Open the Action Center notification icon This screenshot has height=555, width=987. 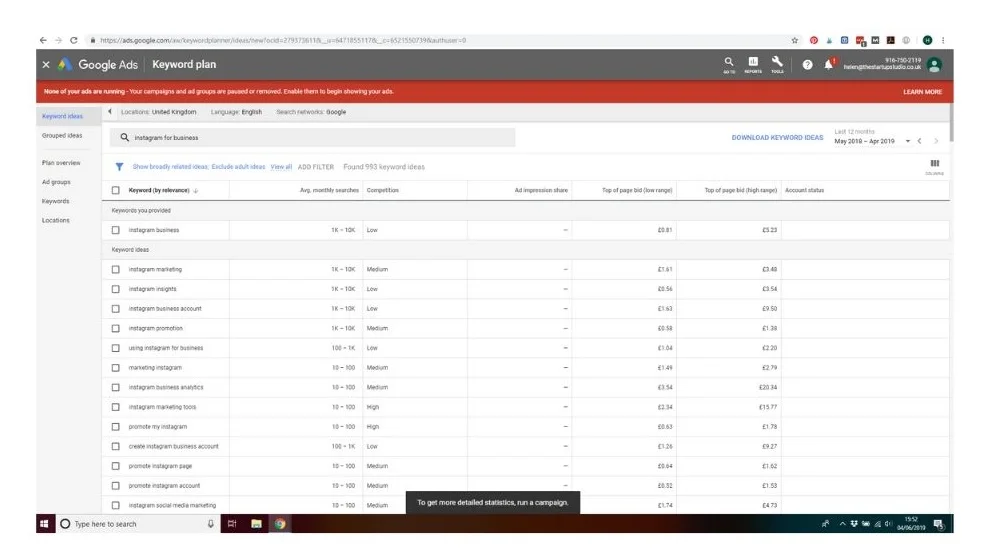[938, 524]
